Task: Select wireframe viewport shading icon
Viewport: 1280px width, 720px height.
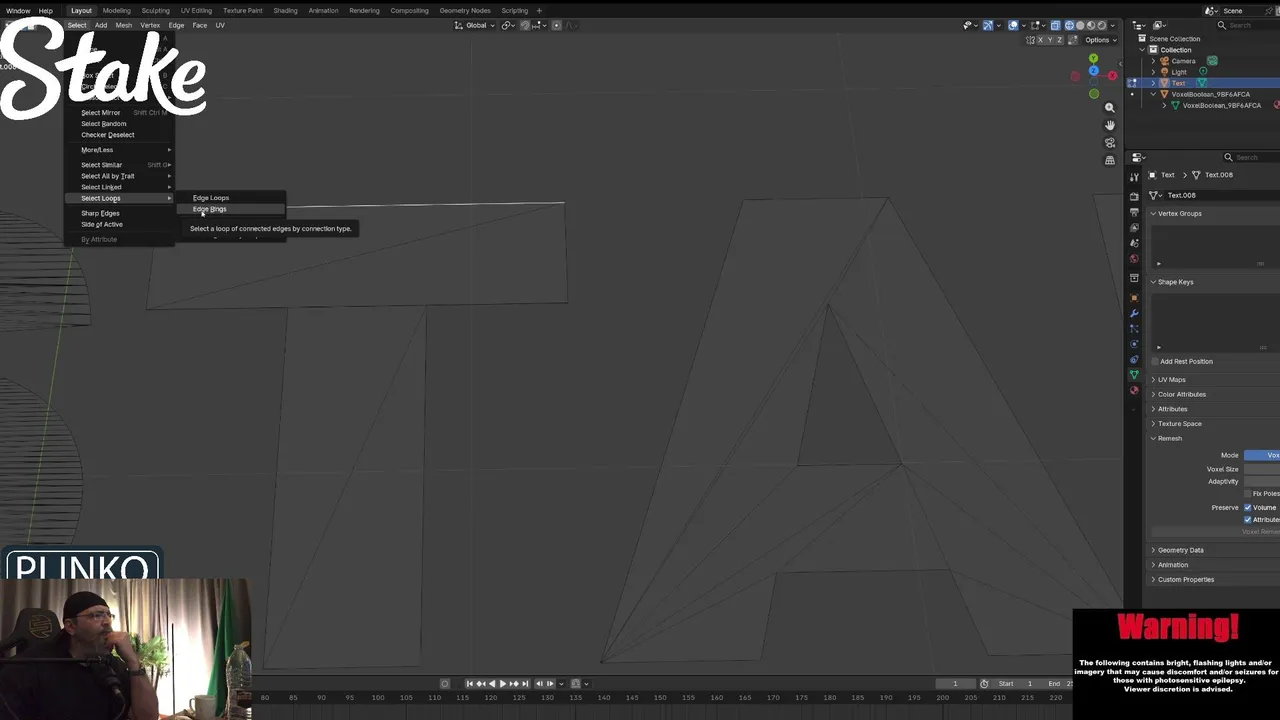Action: pos(1069,25)
